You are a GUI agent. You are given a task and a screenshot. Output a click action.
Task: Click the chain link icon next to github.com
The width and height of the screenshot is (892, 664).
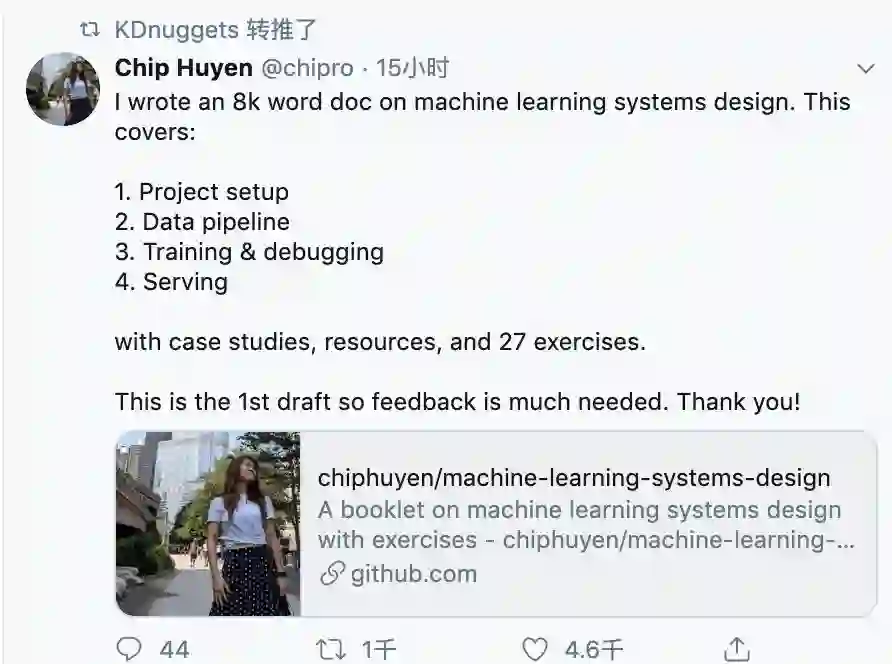(332, 574)
